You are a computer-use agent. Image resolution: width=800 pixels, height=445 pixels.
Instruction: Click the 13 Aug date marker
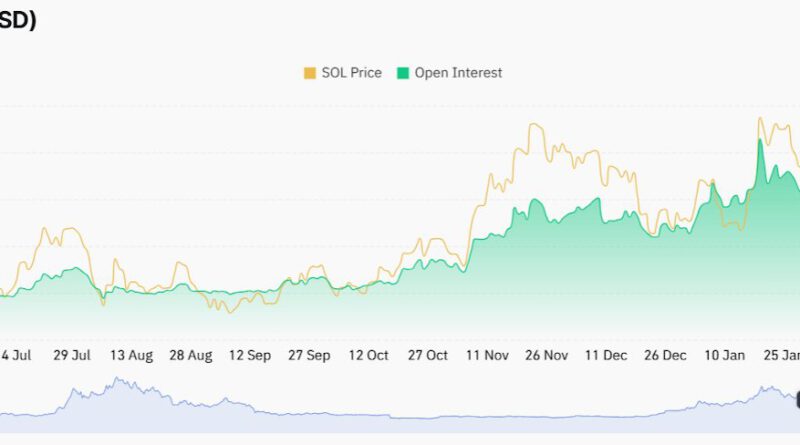click(x=131, y=355)
